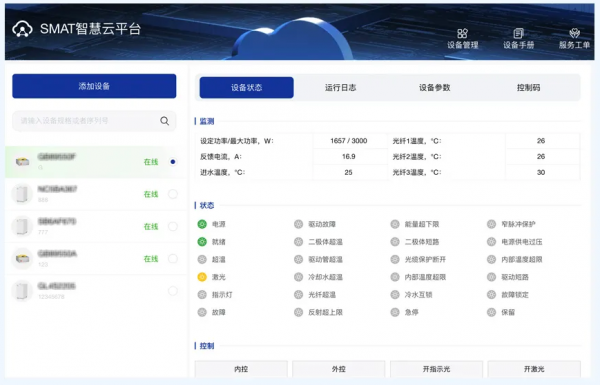The image size is (600, 385).
Task: Click the yellow 激光 status indicator
Action: (x=202, y=277)
